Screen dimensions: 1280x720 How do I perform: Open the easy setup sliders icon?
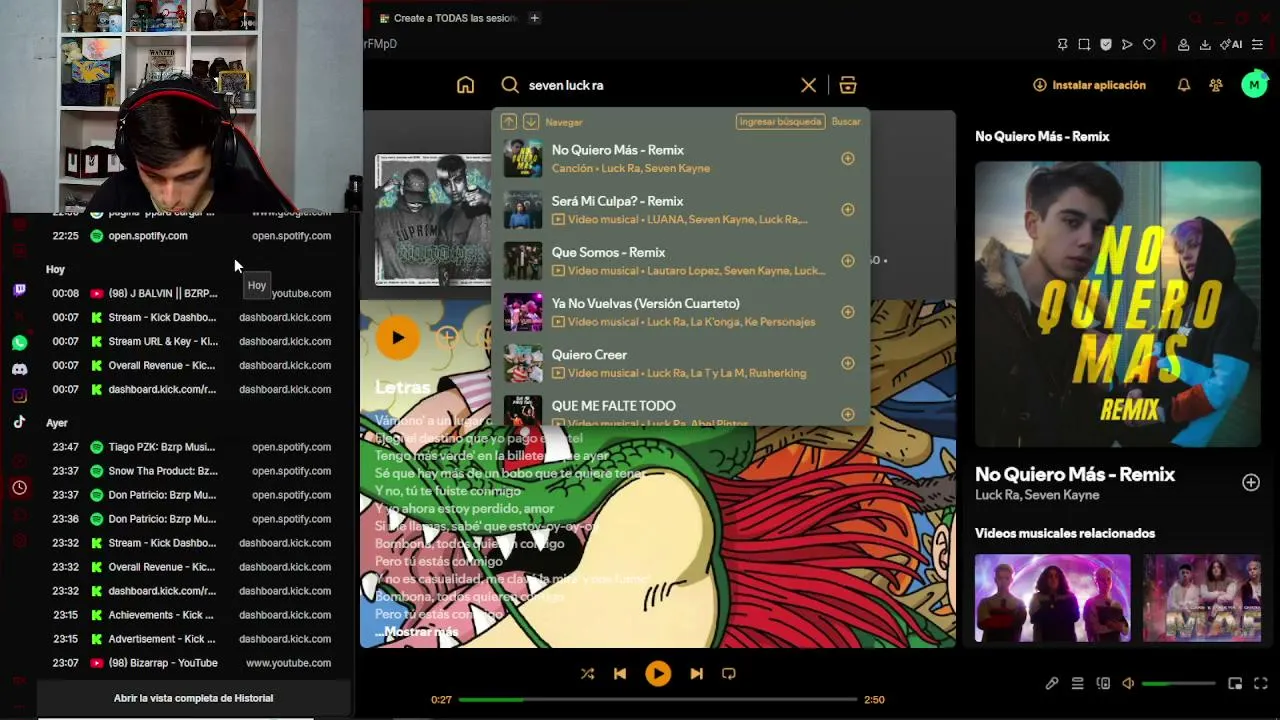[1257, 44]
